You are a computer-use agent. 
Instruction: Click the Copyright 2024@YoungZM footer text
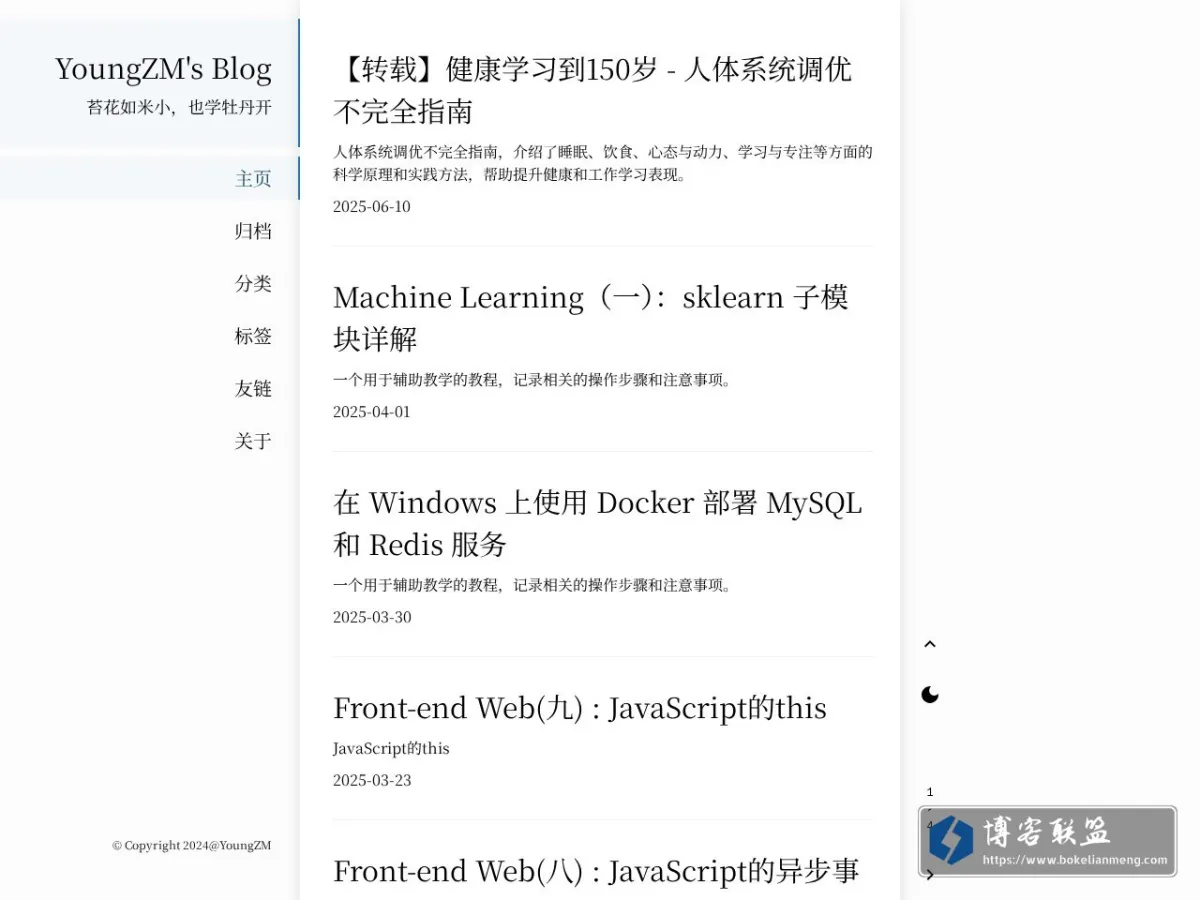point(192,845)
